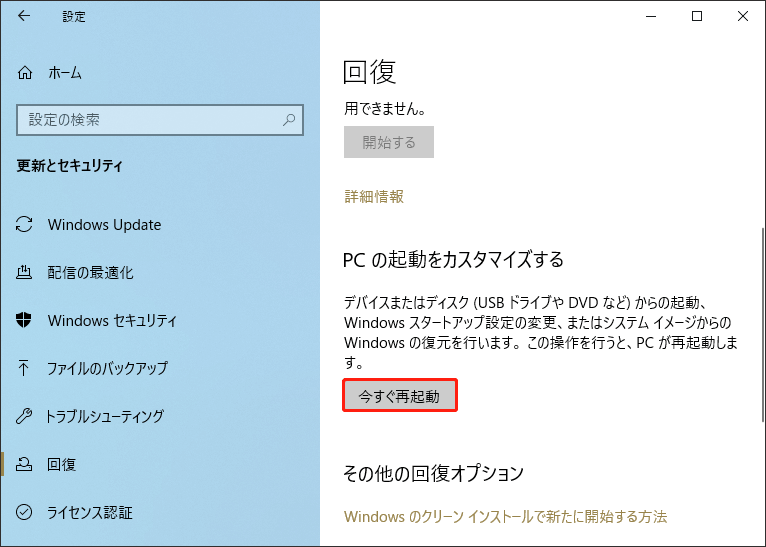766x547 pixels.
Task: Click the greyed 開始する button
Action: point(389,142)
